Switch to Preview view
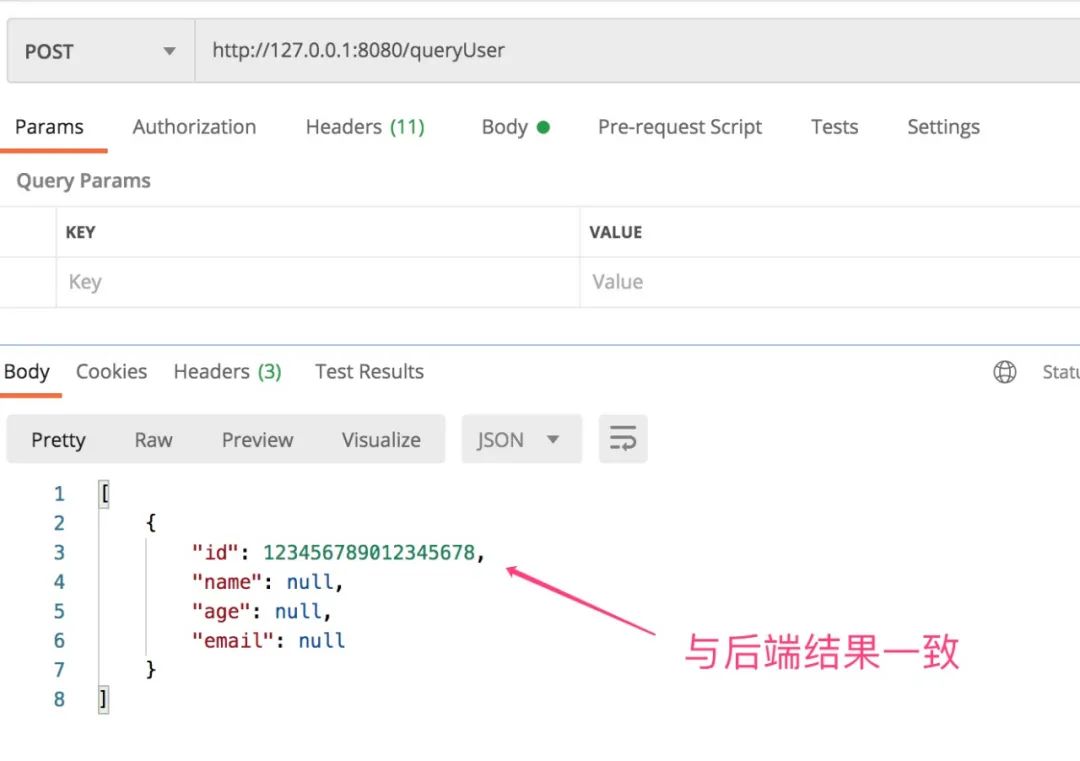The image size is (1080, 761). (257, 440)
